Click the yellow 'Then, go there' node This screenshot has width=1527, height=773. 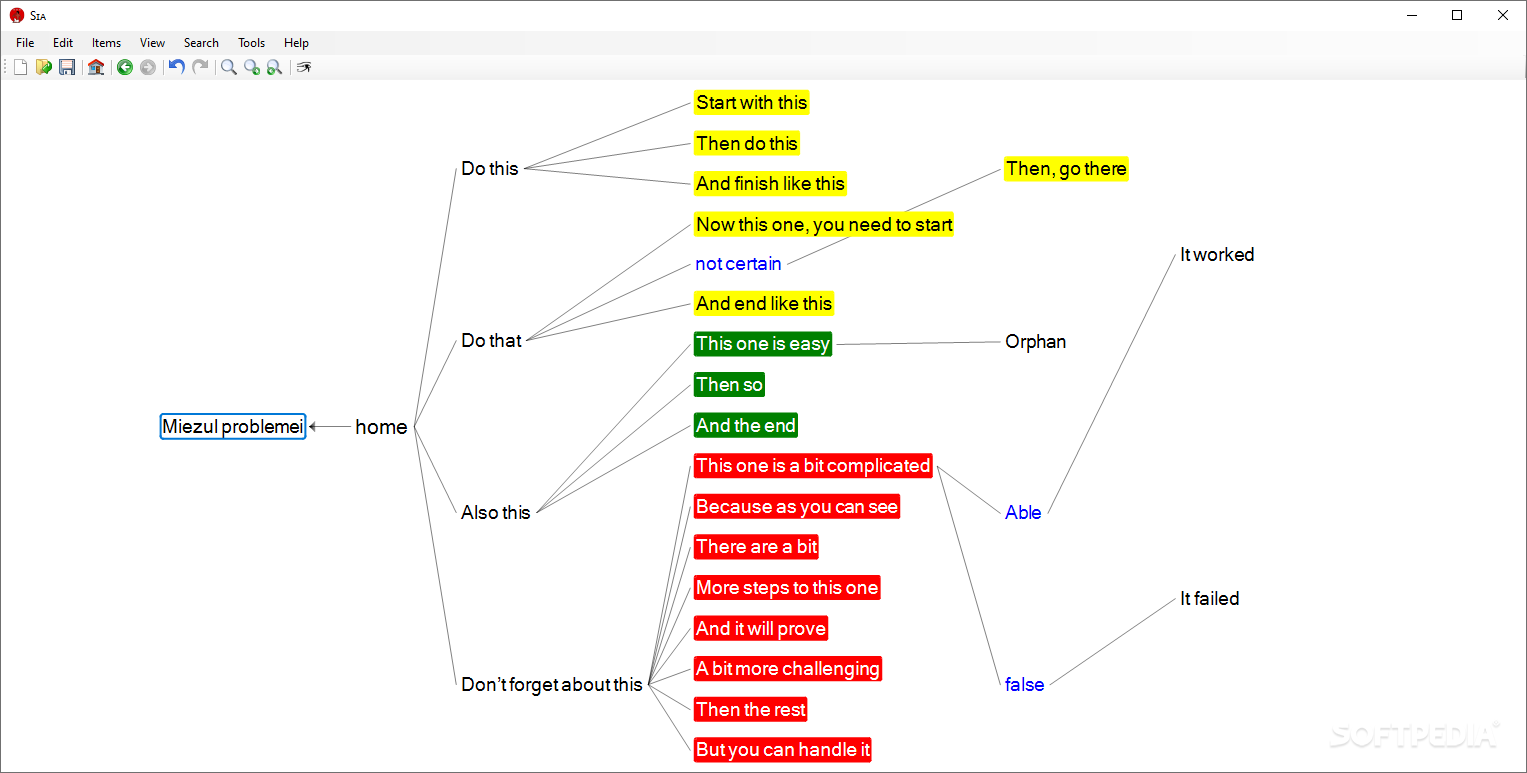(1066, 169)
